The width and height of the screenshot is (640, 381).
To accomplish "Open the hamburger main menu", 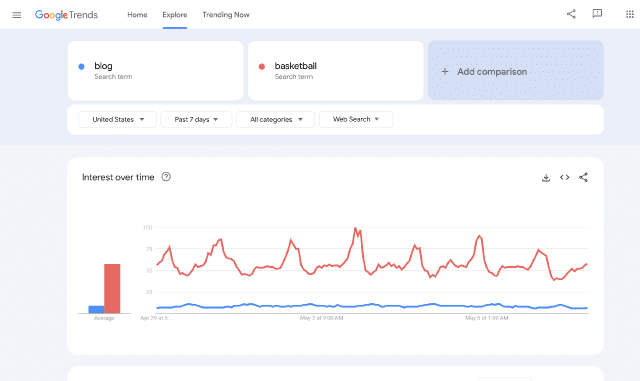I will [x=17, y=15].
